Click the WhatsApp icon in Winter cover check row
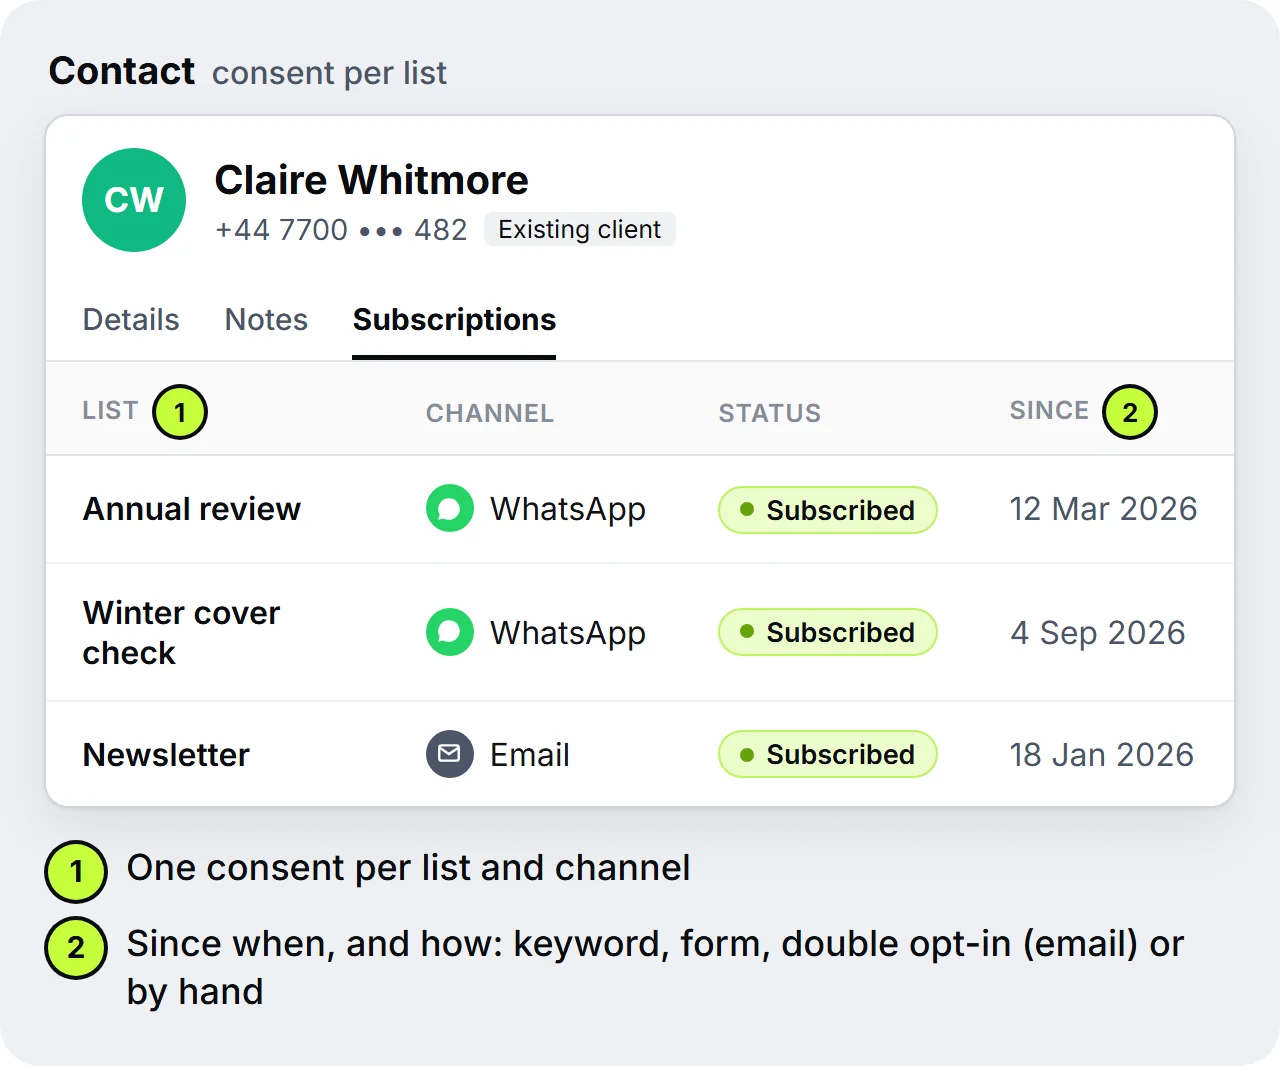 (x=450, y=632)
